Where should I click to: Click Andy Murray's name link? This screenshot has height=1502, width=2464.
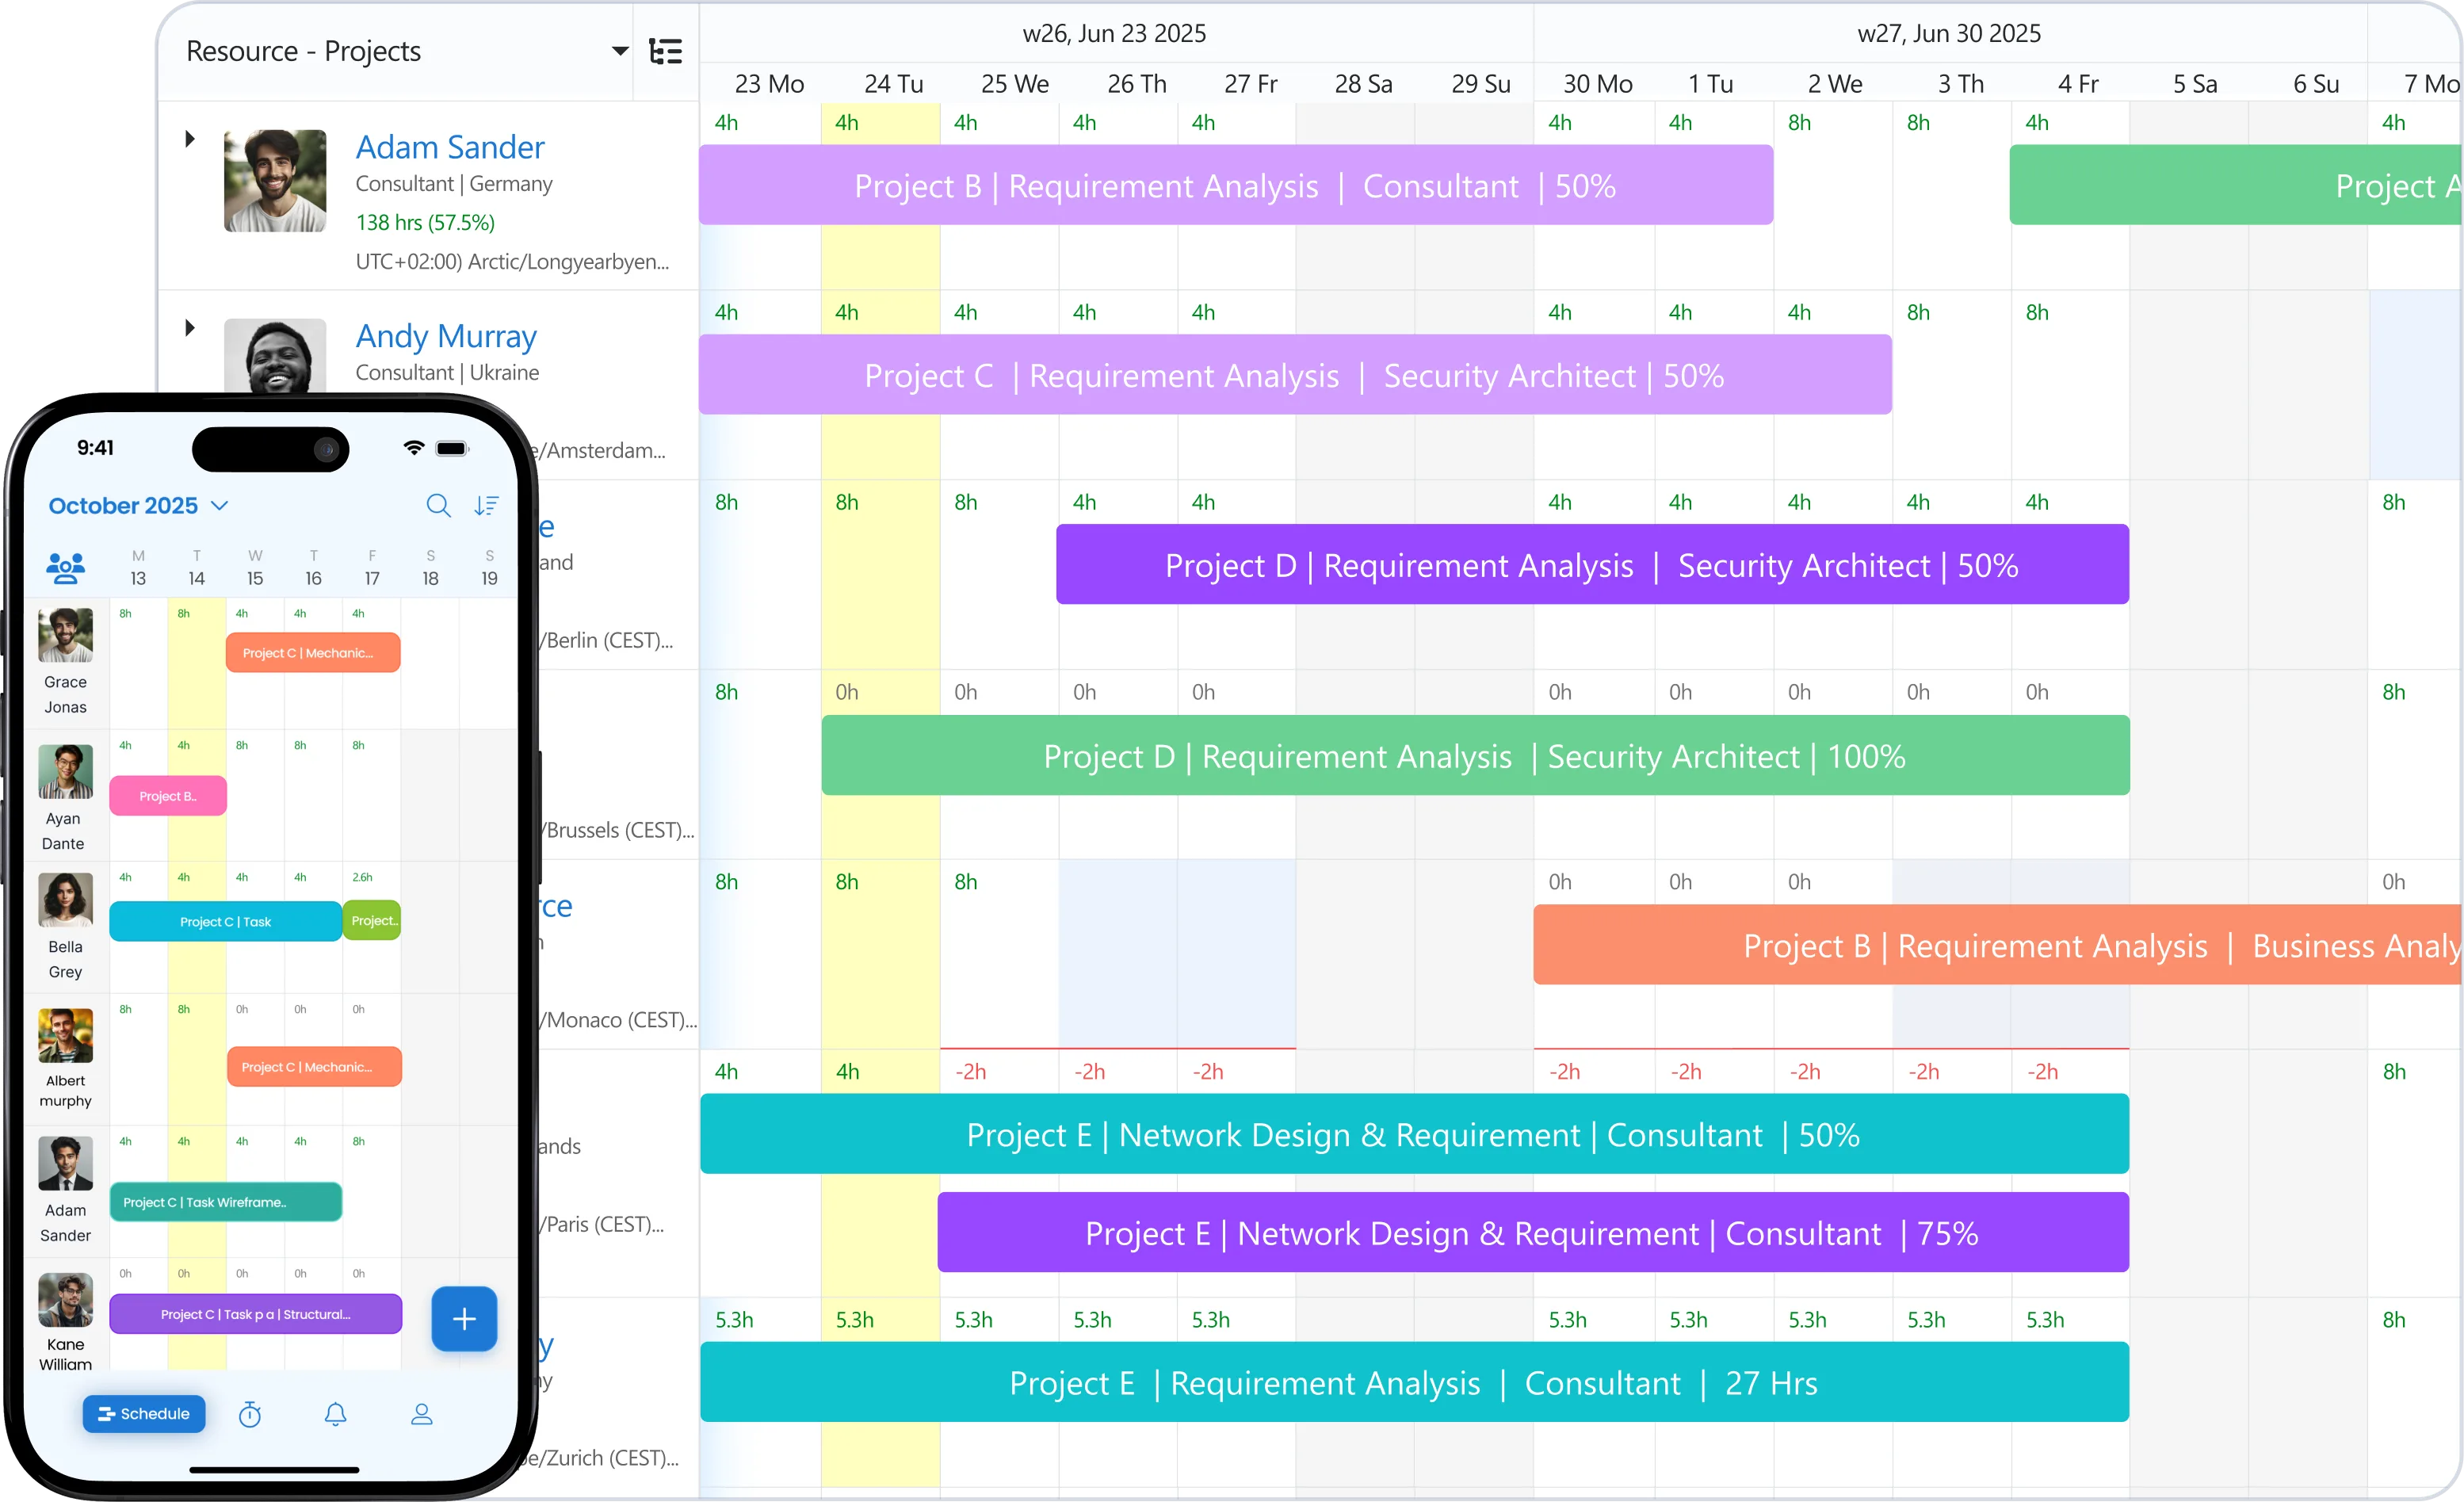pos(446,336)
